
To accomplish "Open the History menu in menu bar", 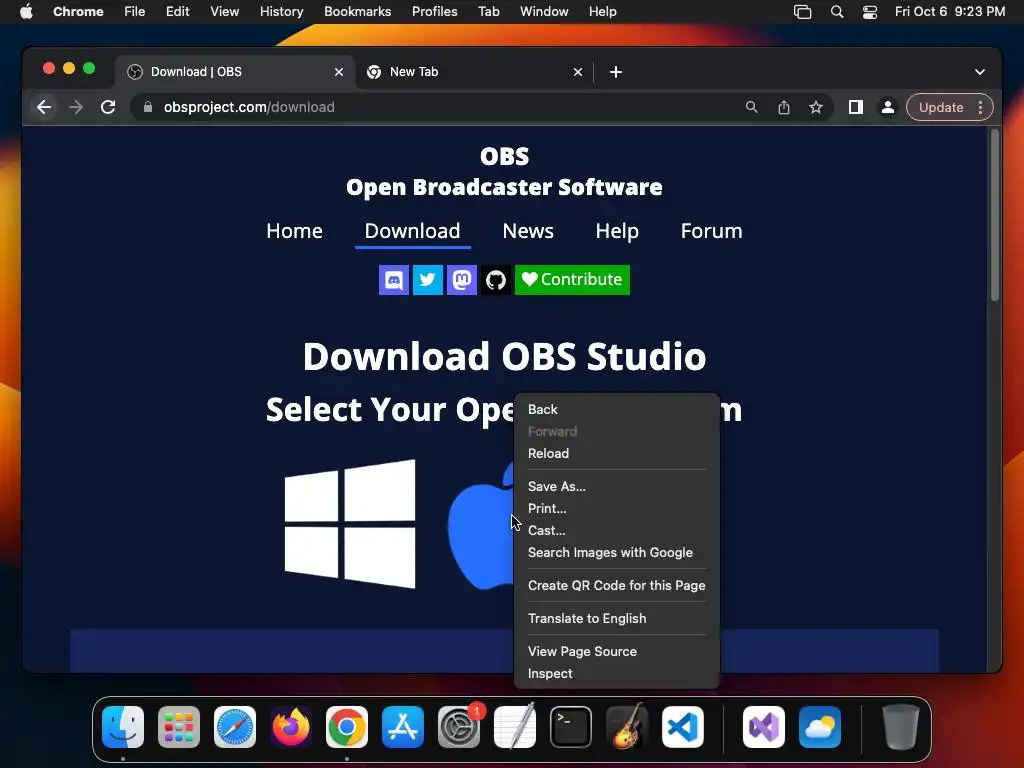I will pos(281,12).
